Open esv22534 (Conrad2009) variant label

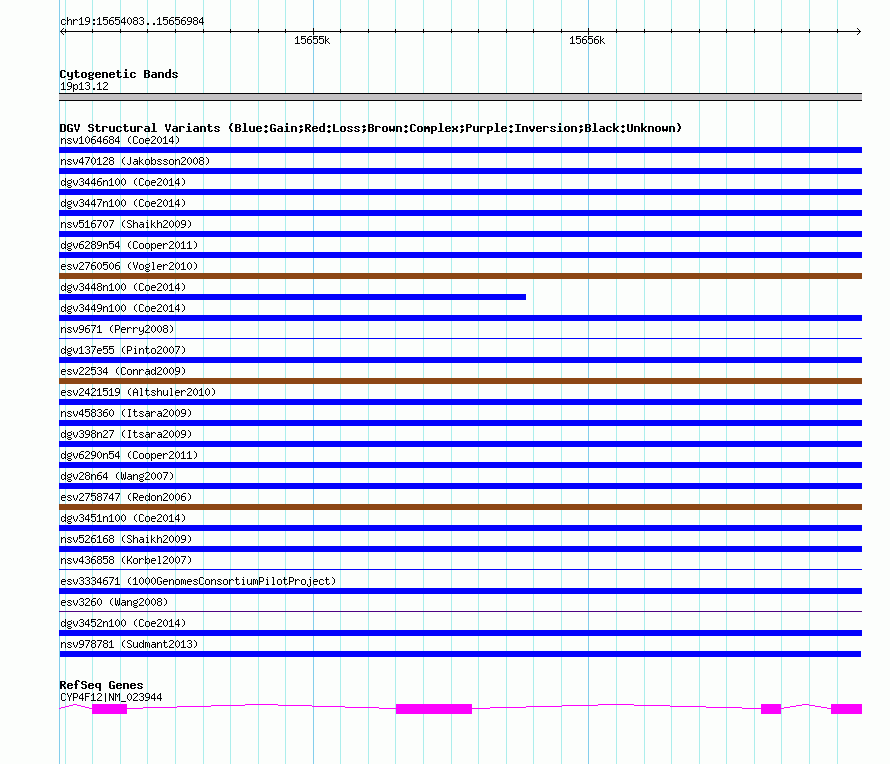[x=123, y=371]
